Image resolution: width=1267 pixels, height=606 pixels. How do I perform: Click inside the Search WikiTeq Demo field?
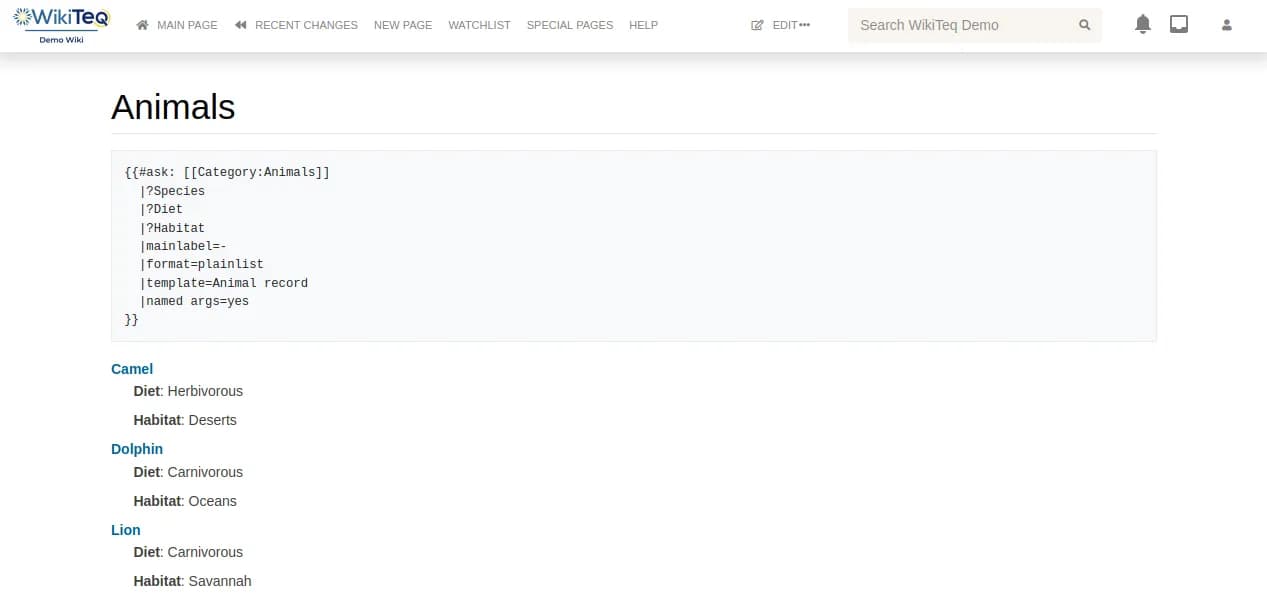click(x=960, y=25)
